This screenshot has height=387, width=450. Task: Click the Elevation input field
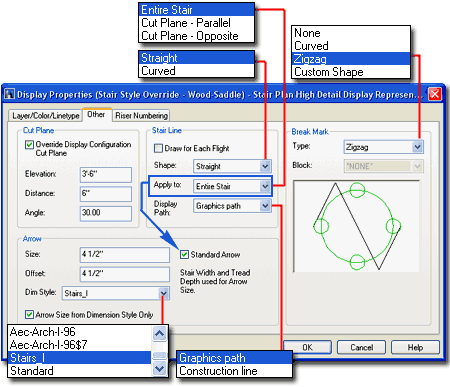click(x=106, y=175)
